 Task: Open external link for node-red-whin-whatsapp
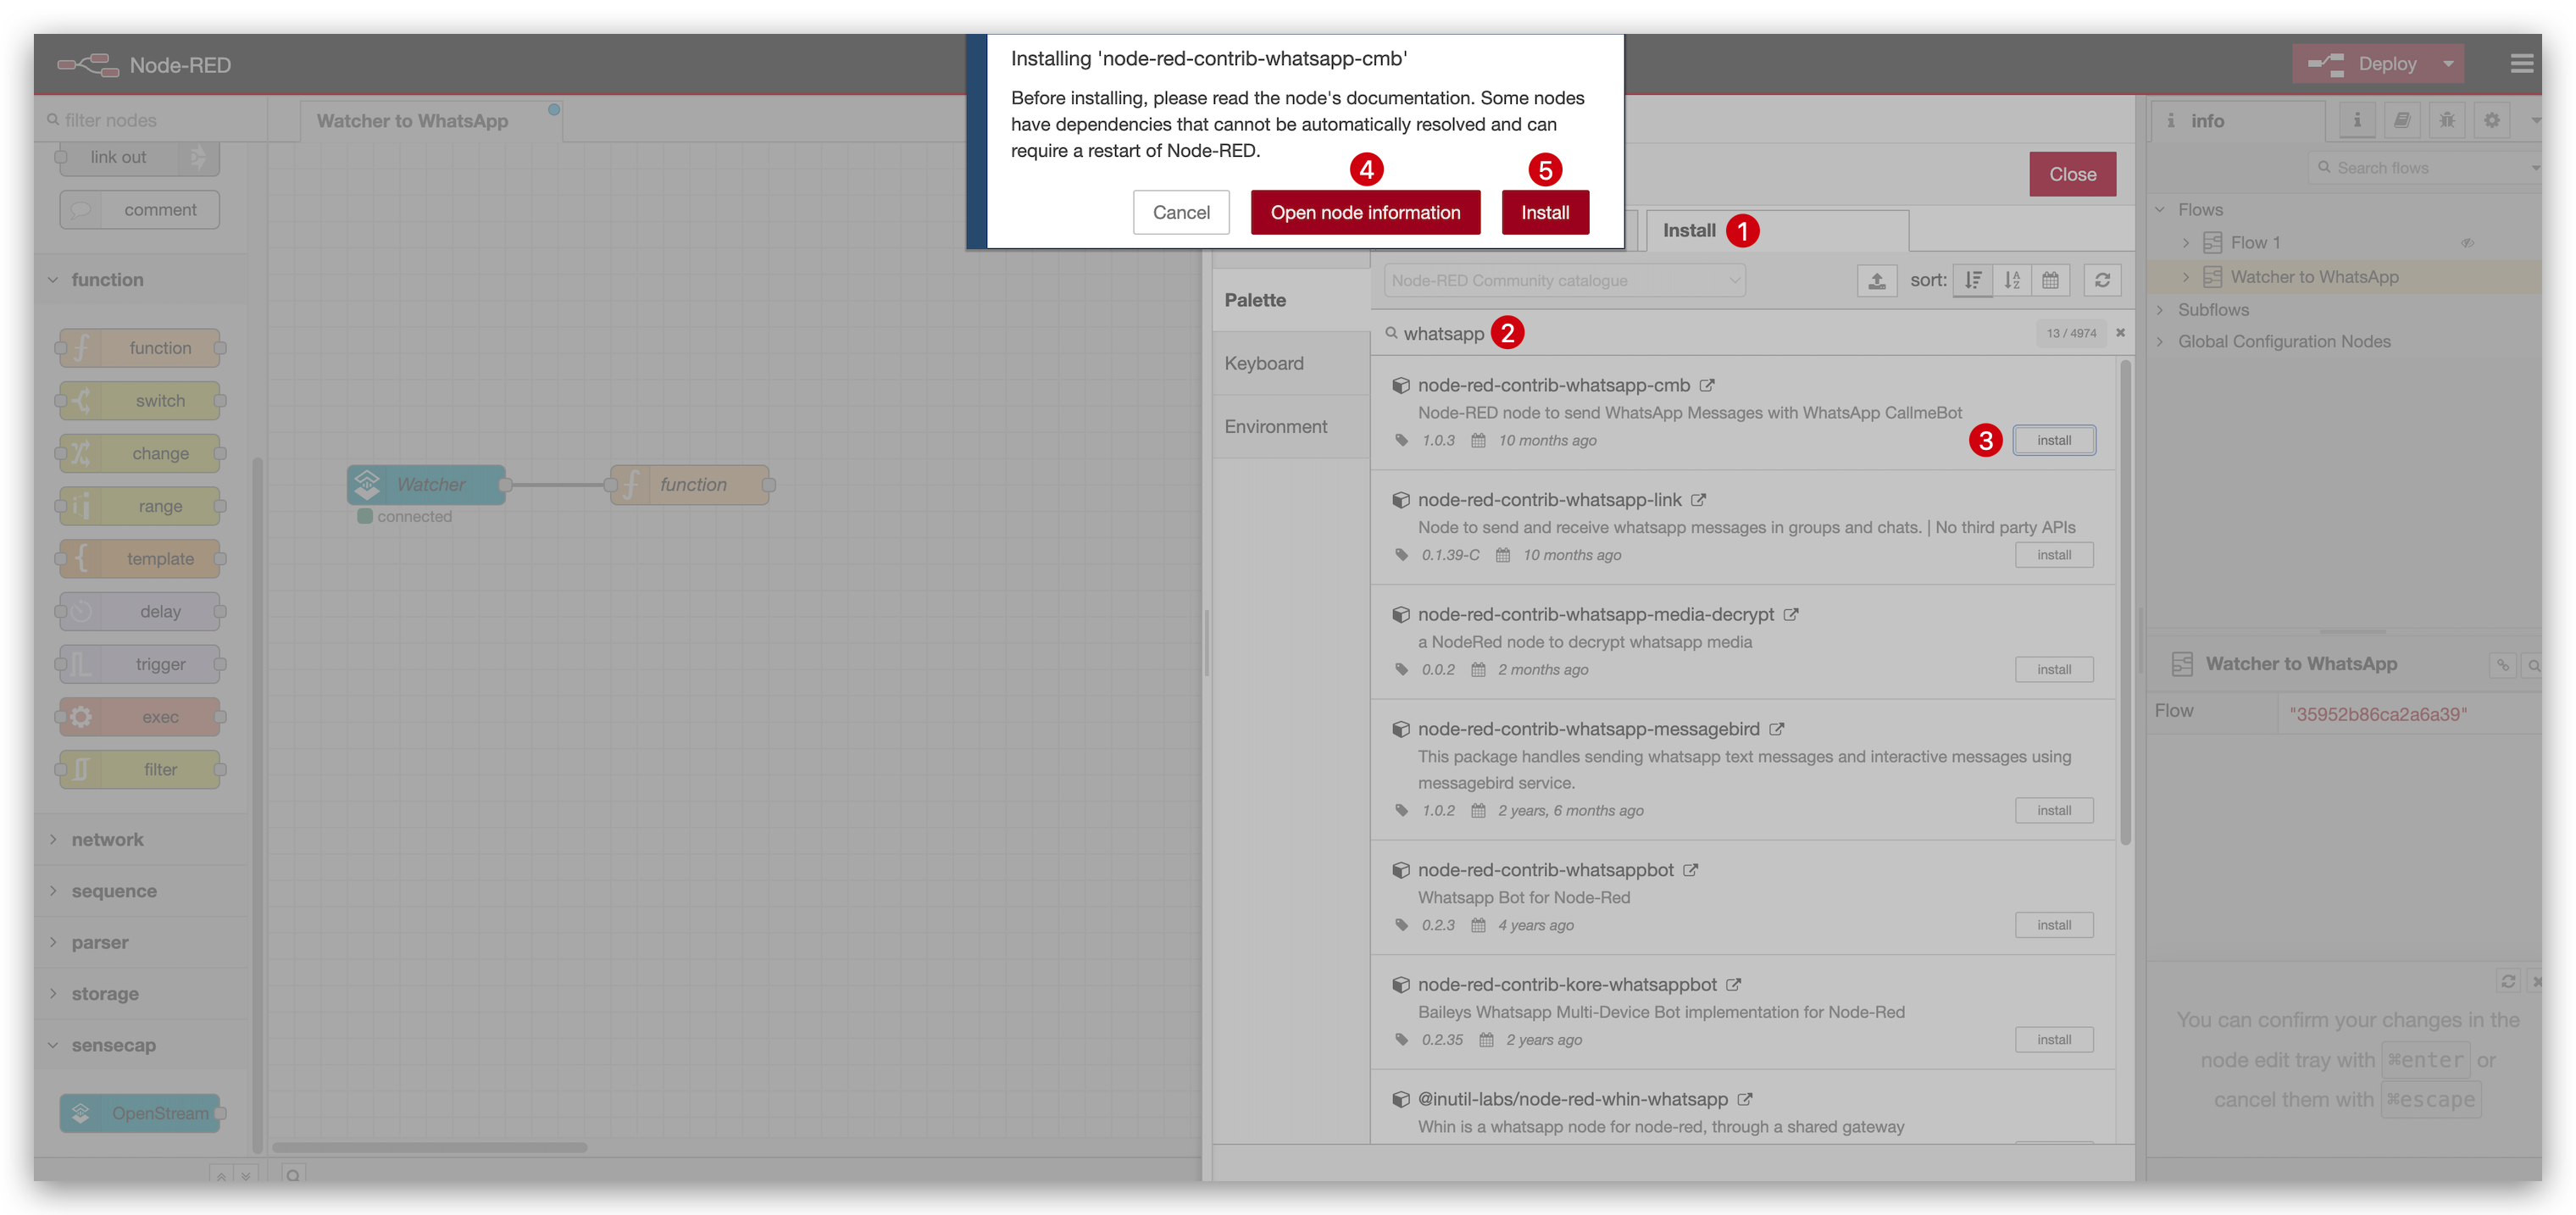click(x=1745, y=1099)
